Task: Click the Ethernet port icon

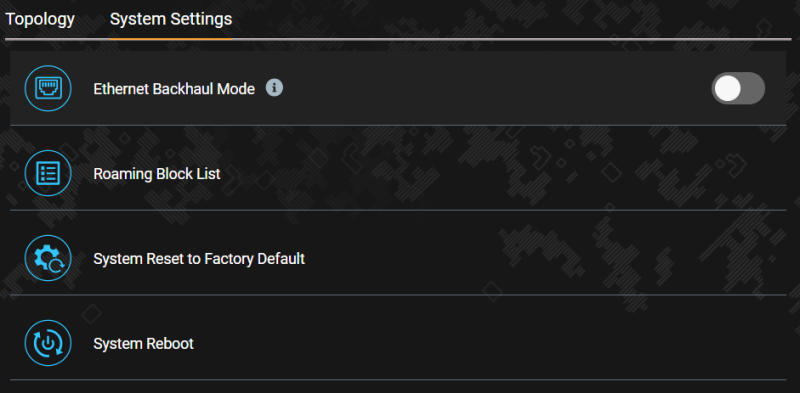Action: coord(48,88)
